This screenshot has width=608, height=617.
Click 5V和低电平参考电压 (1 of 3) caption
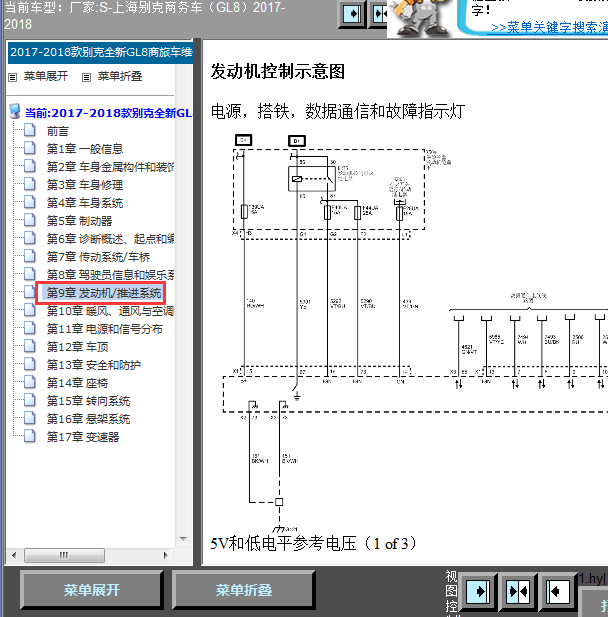313,543
